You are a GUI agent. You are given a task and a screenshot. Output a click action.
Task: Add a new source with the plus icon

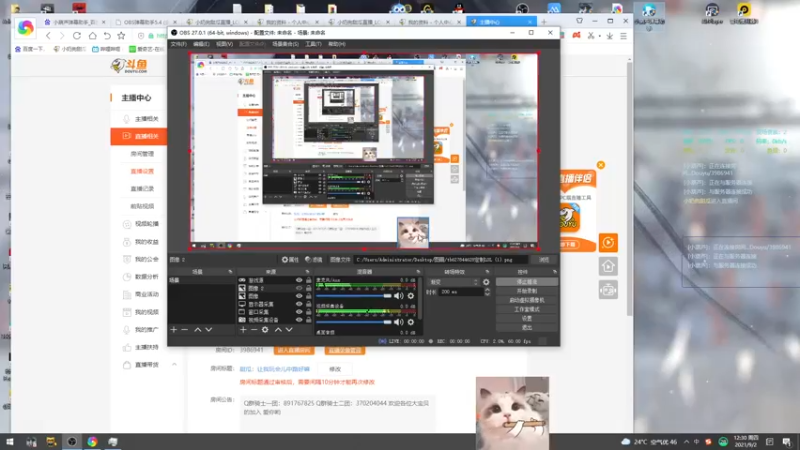[243, 330]
